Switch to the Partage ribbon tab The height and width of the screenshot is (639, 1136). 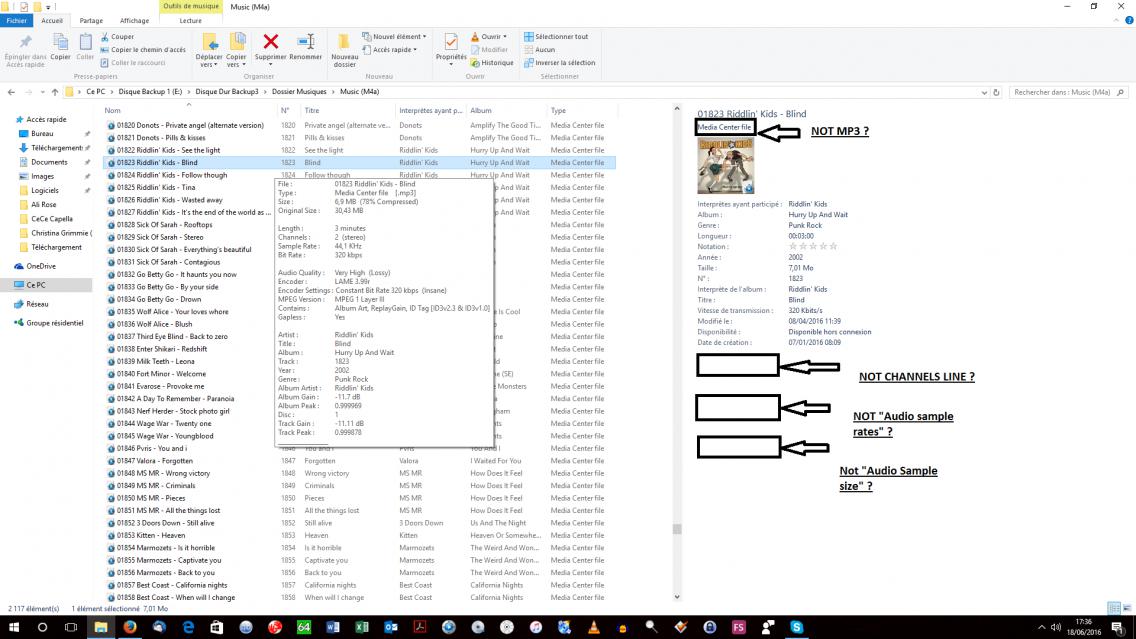pos(91,20)
